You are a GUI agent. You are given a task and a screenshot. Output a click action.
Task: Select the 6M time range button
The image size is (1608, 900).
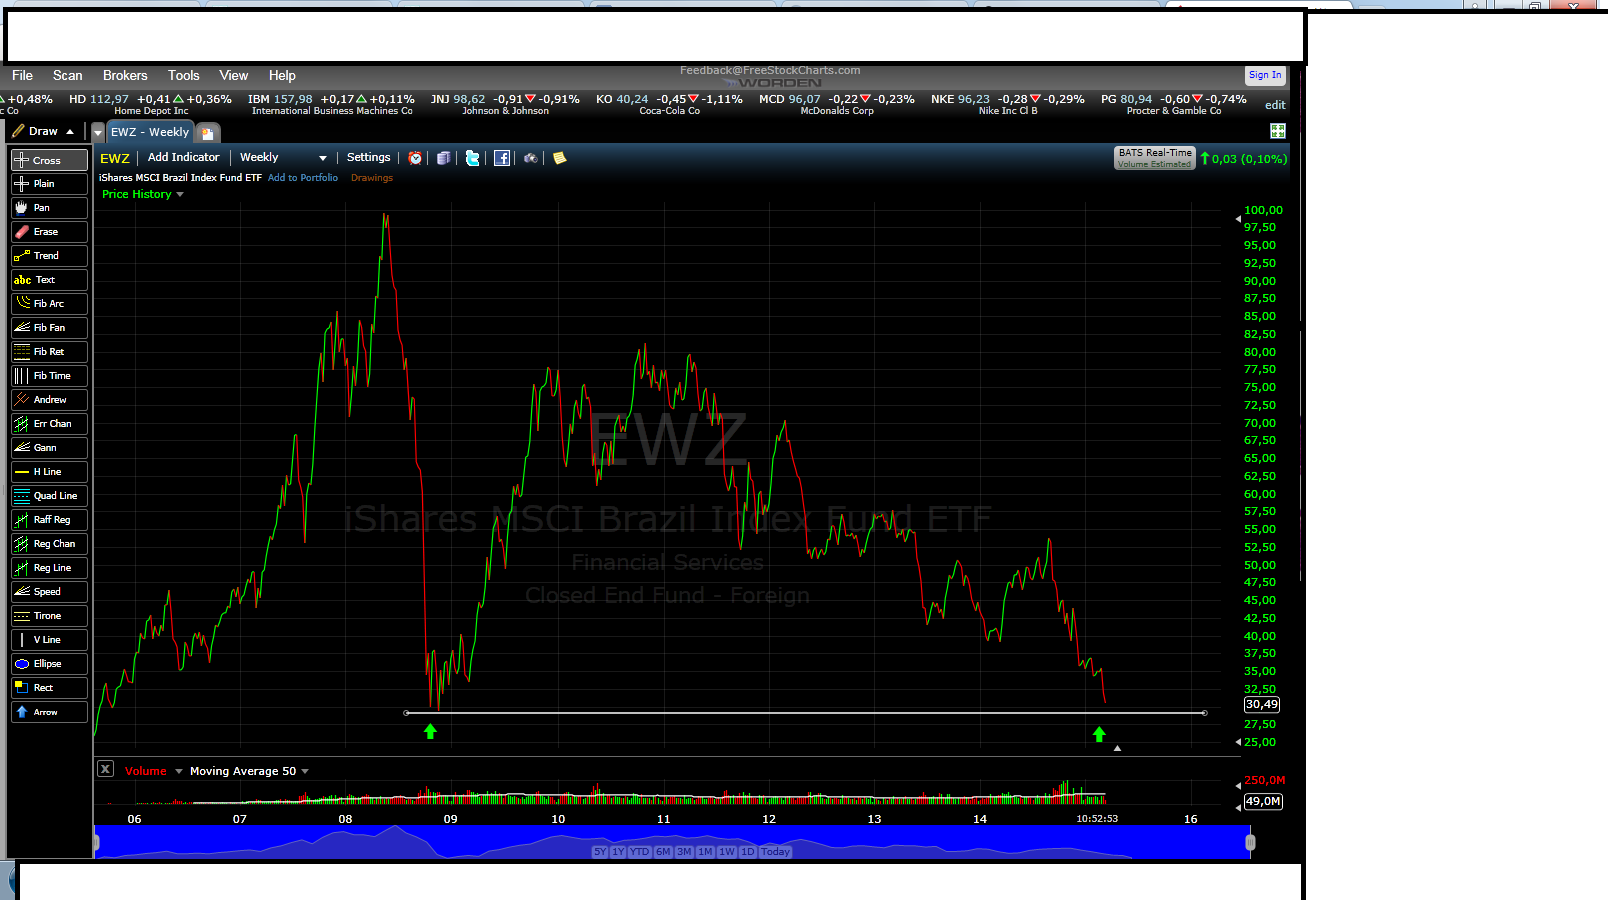tap(664, 852)
